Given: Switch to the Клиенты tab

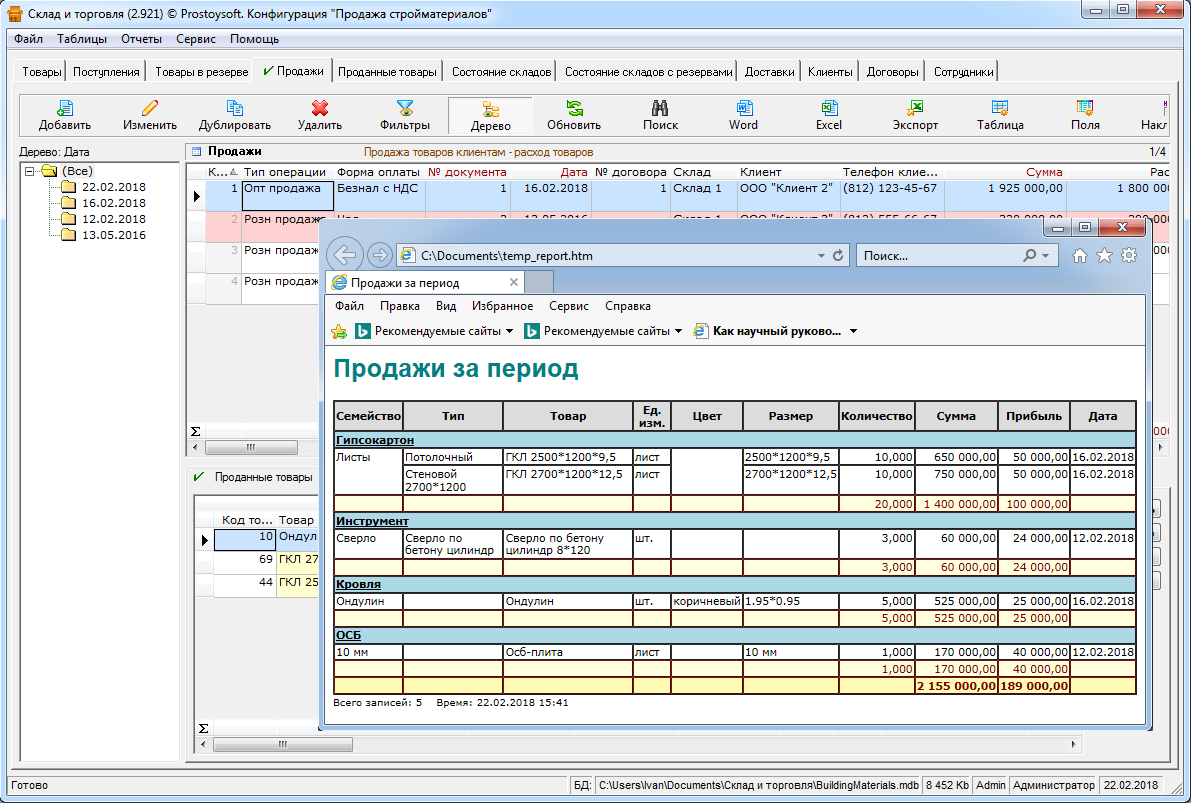Looking at the screenshot, I should point(830,72).
